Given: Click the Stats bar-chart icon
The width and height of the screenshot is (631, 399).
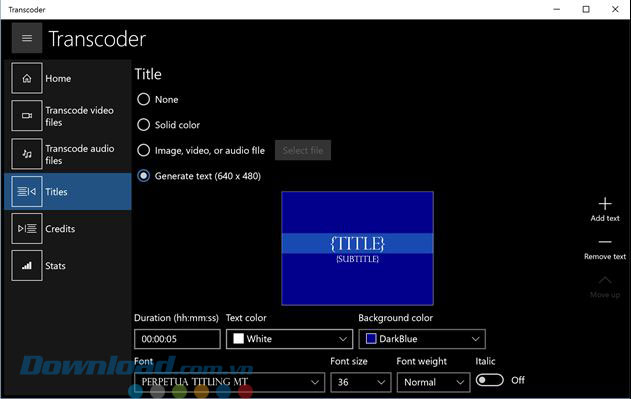Looking at the screenshot, I should (x=27, y=266).
